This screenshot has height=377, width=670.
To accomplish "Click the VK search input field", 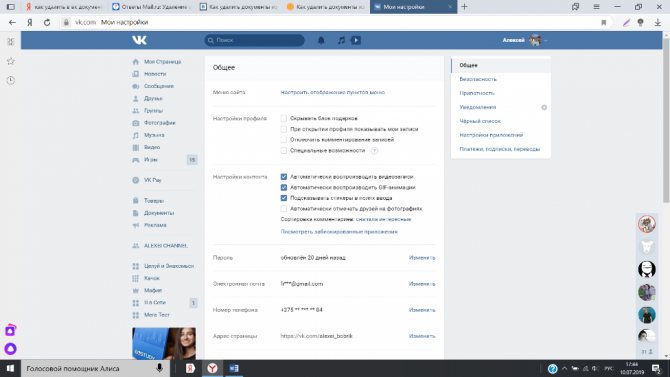I will (x=255, y=40).
